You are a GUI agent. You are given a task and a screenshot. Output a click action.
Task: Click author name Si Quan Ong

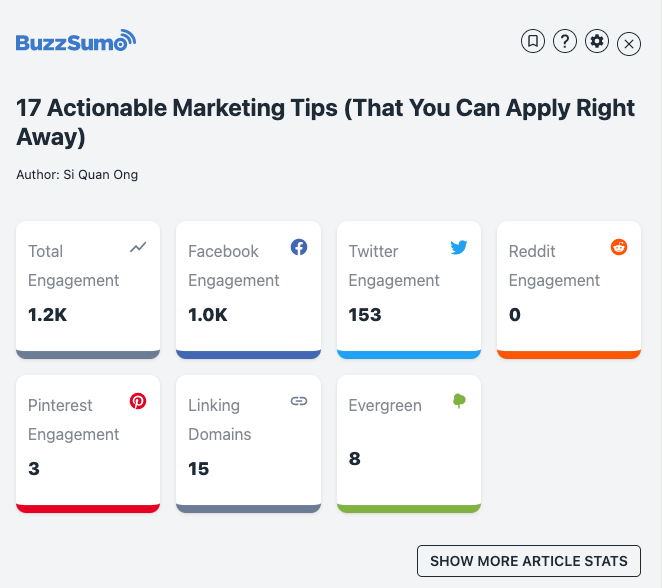[99, 175]
